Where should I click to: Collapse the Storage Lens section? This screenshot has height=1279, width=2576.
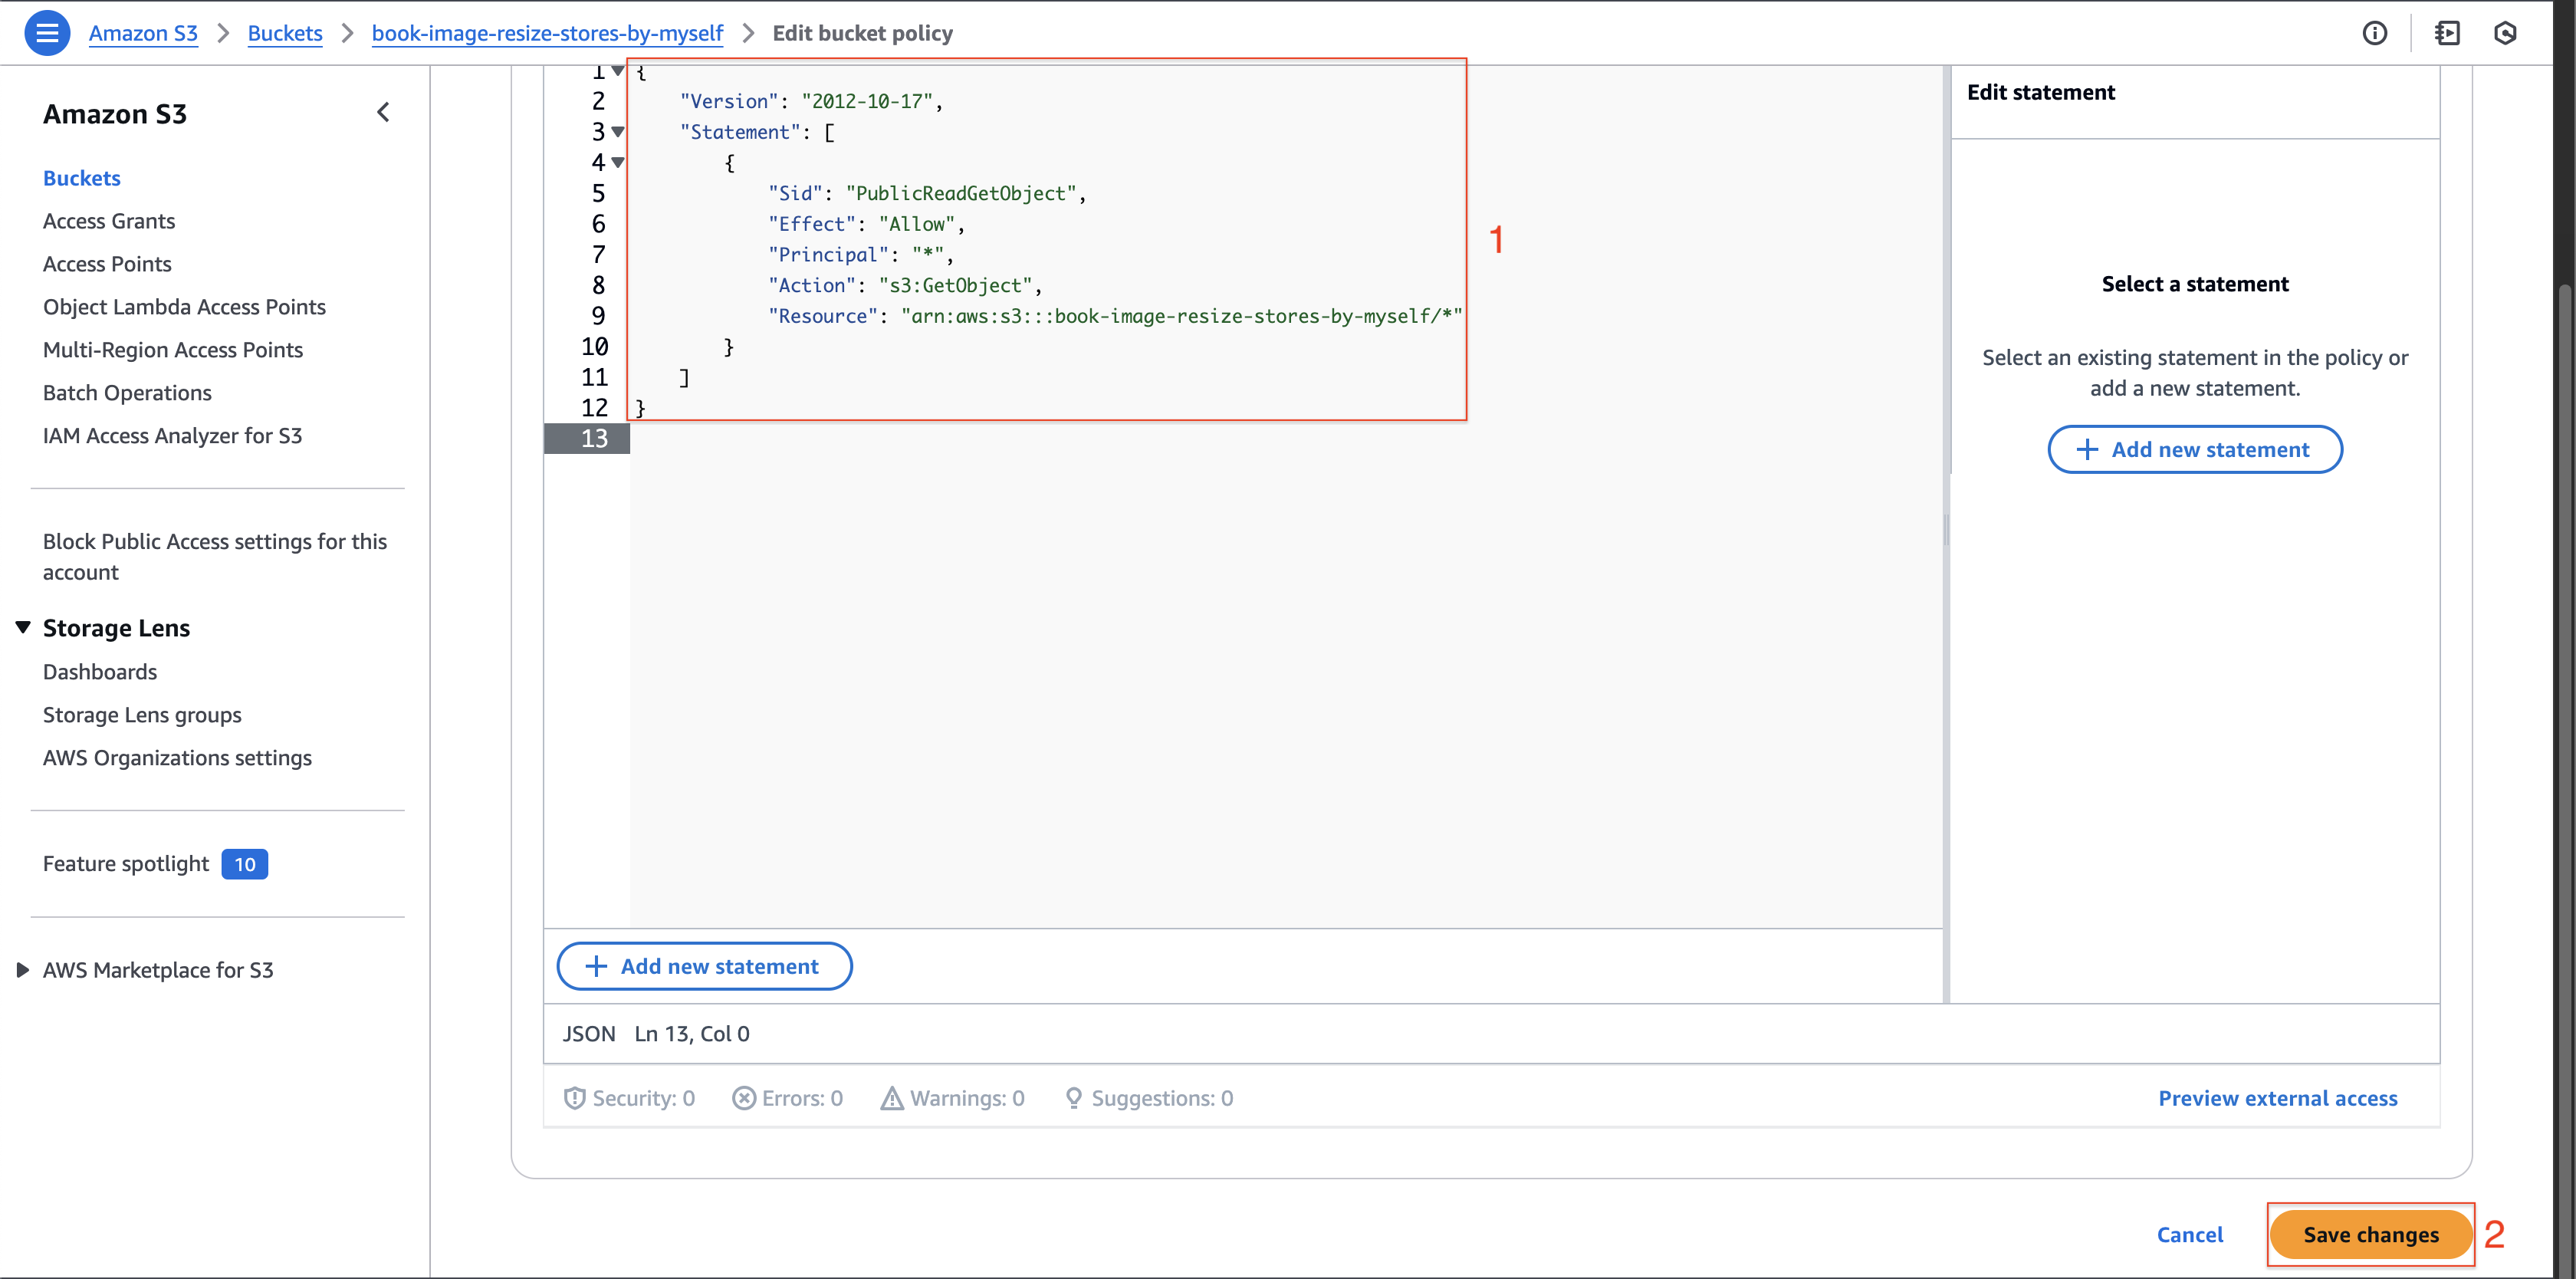pyautogui.click(x=23, y=627)
